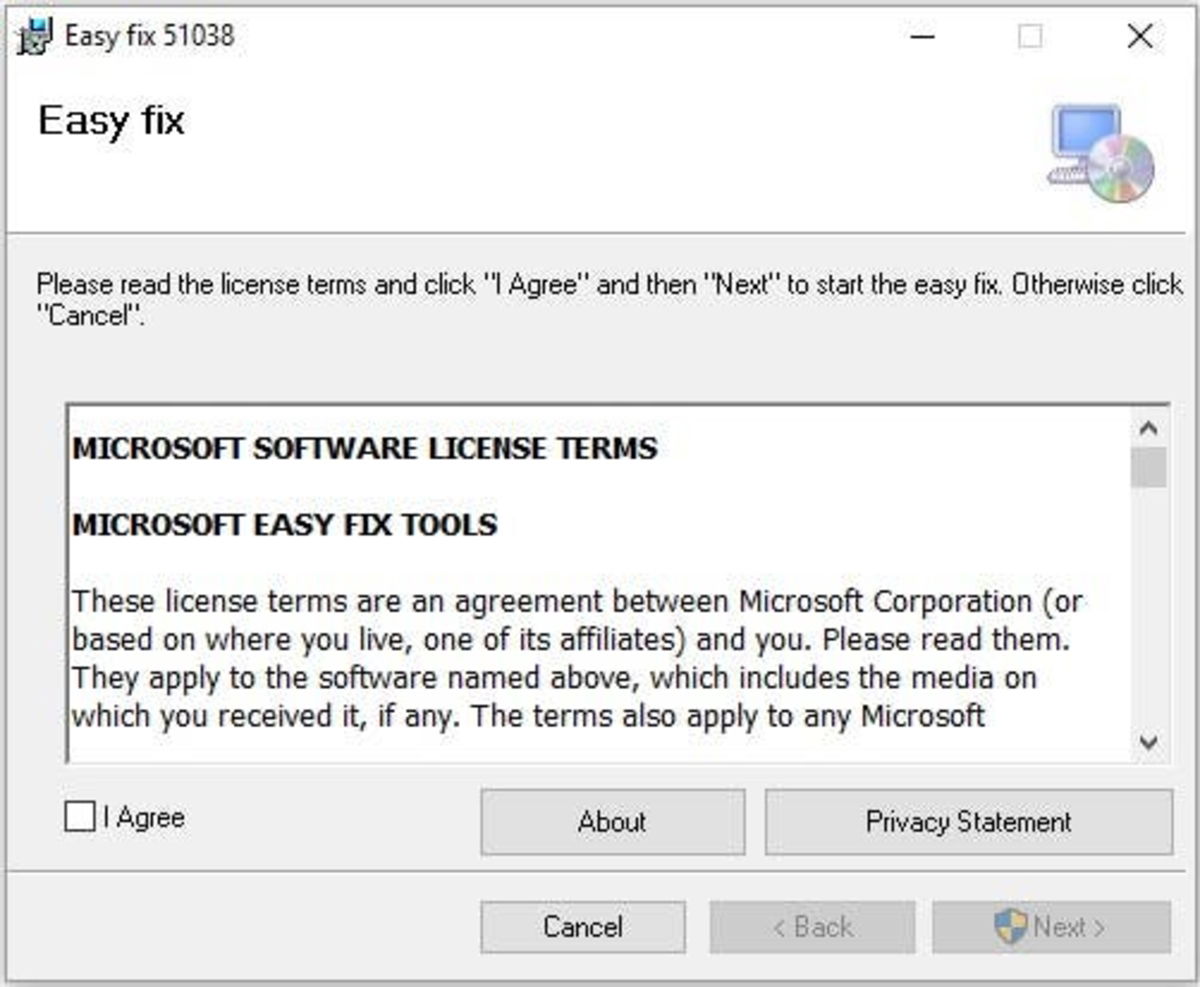Open the About dialog
1200x987 pixels.
(612, 822)
